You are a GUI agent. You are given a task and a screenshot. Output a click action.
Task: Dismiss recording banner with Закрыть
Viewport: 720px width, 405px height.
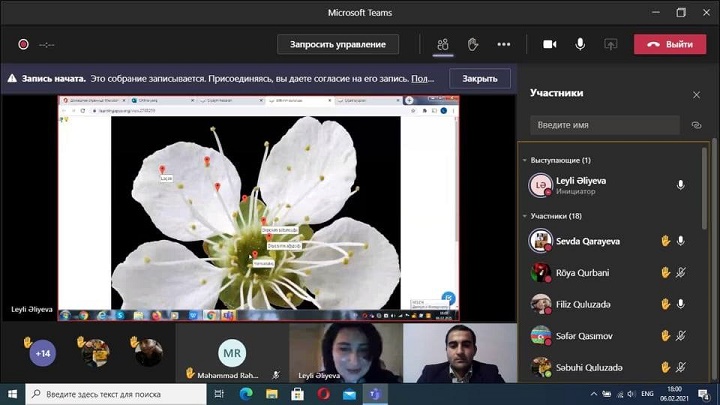tap(479, 78)
